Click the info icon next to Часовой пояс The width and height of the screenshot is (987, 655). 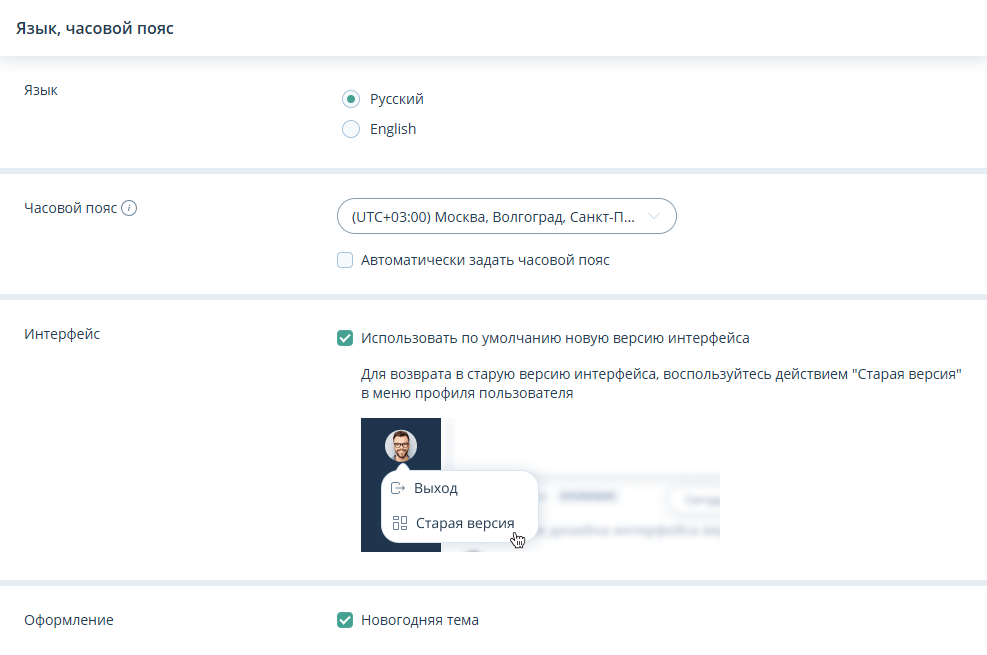point(129,208)
